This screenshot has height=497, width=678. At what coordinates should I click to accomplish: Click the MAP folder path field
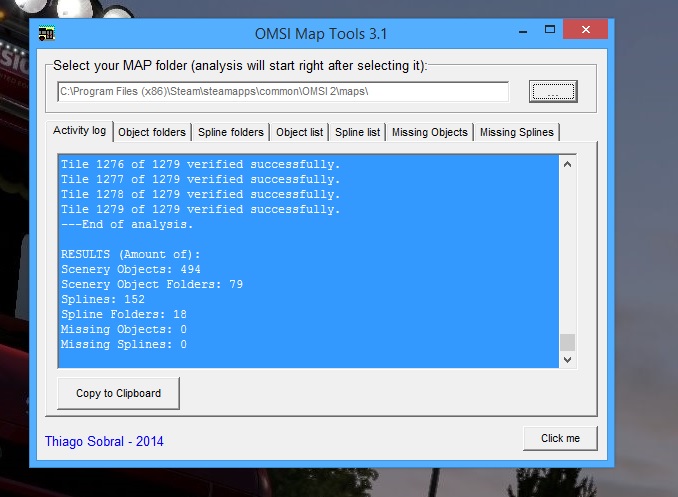click(282, 92)
